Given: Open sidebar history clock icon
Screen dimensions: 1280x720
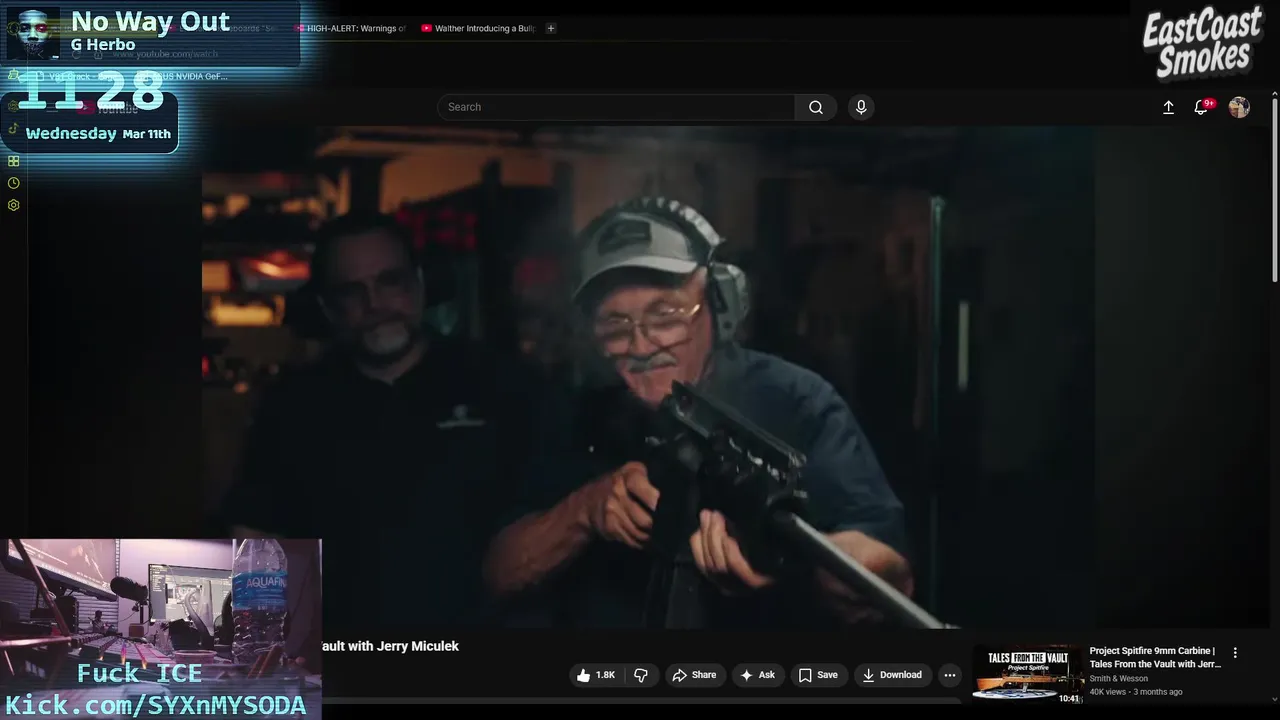Looking at the screenshot, I should (x=13, y=183).
